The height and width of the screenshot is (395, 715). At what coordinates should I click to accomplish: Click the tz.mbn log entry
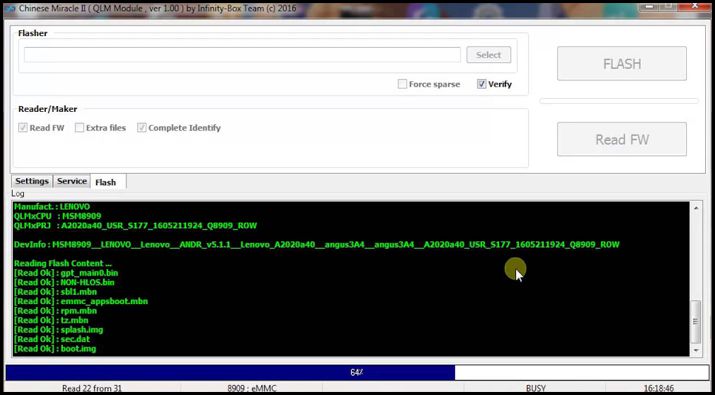[52, 320]
